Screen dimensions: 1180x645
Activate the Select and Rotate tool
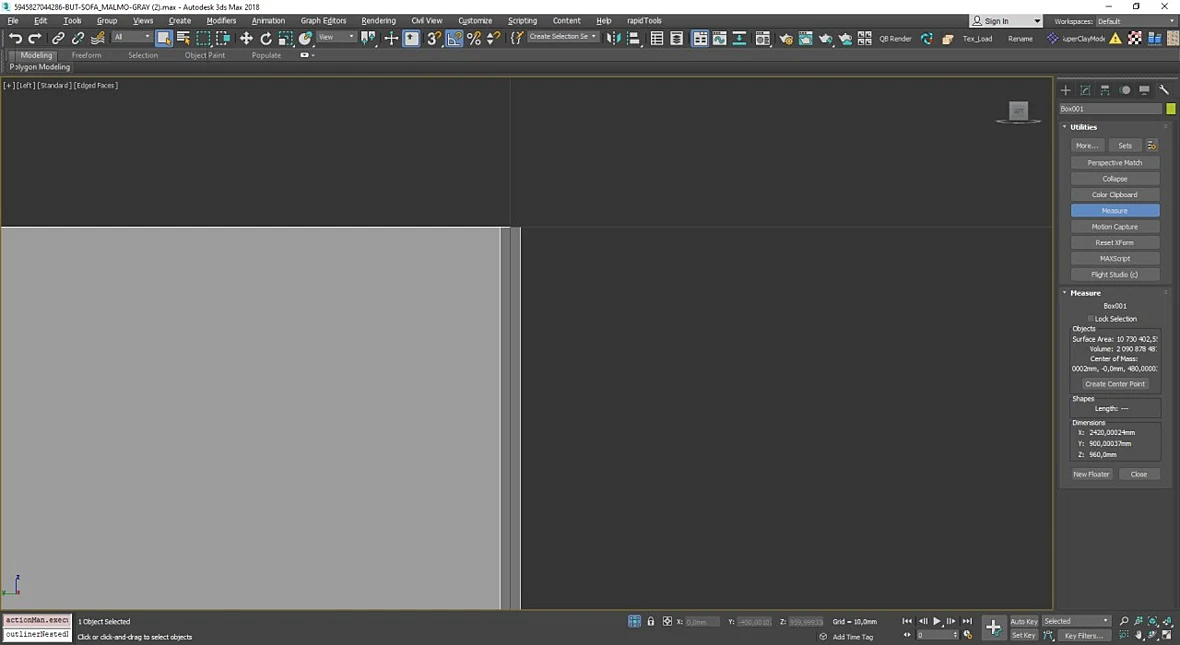click(266, 38)
